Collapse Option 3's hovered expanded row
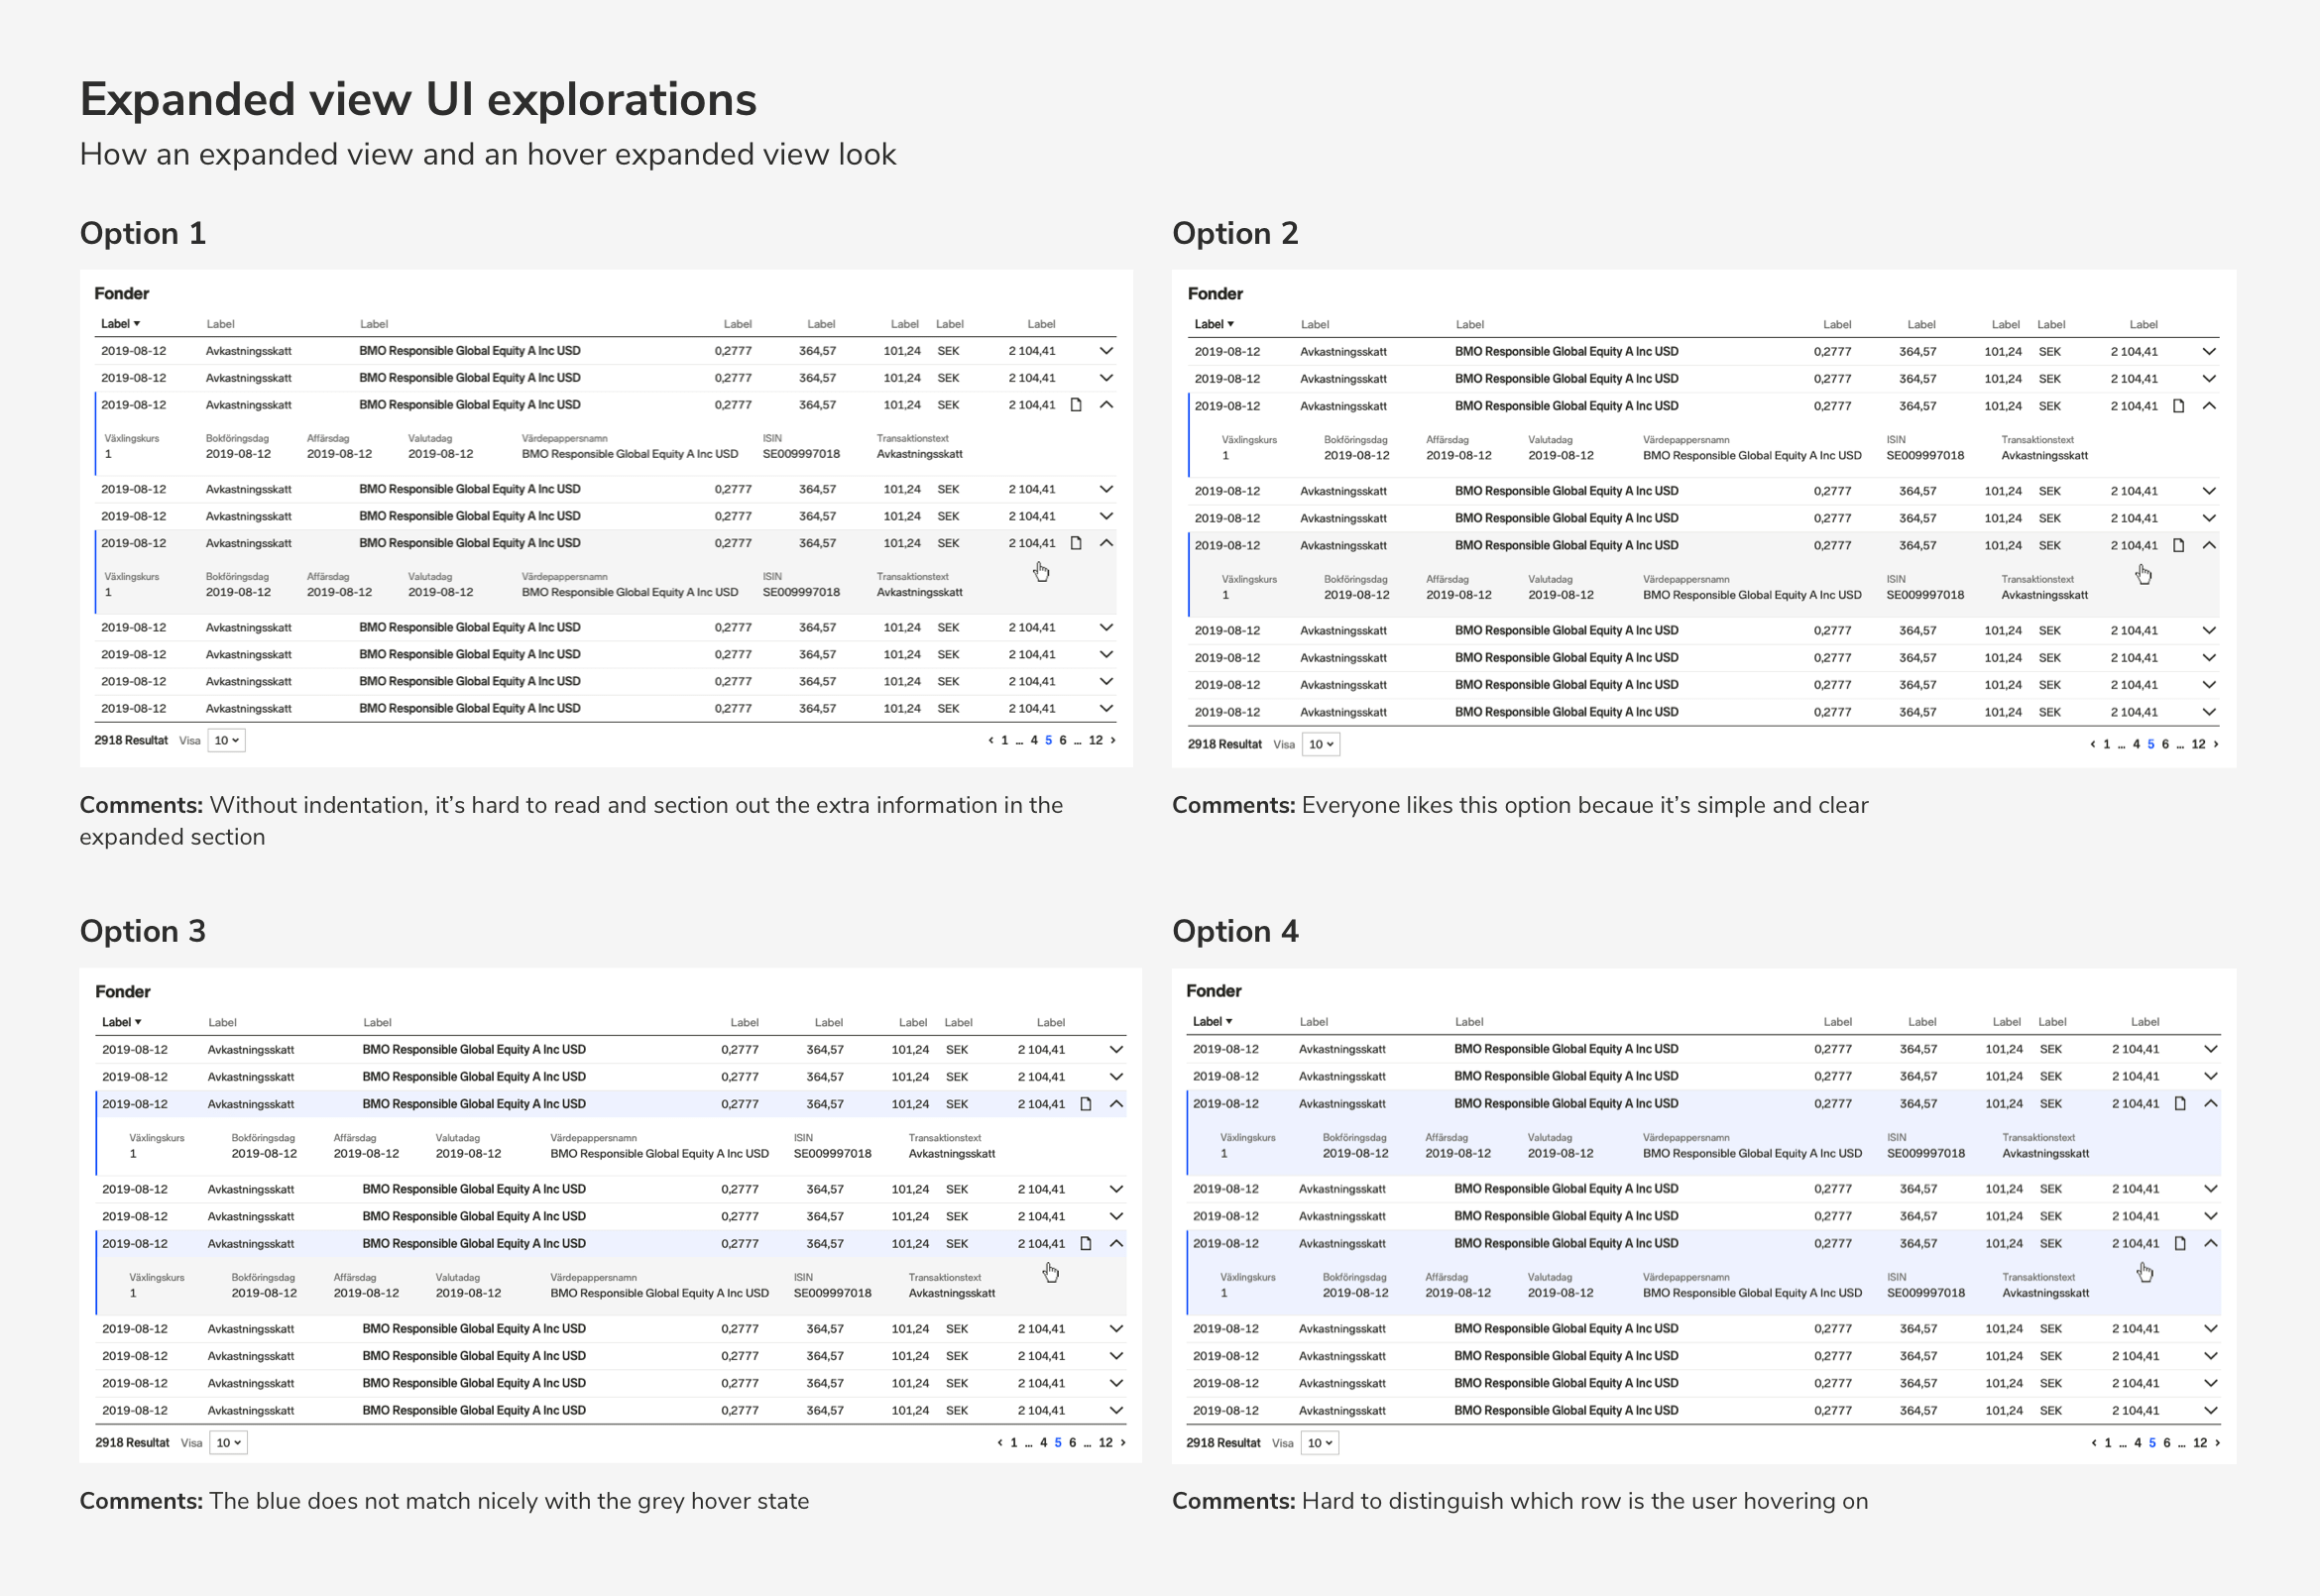This screenshot has height=1596, width=2320. tap(1116, 1243)
